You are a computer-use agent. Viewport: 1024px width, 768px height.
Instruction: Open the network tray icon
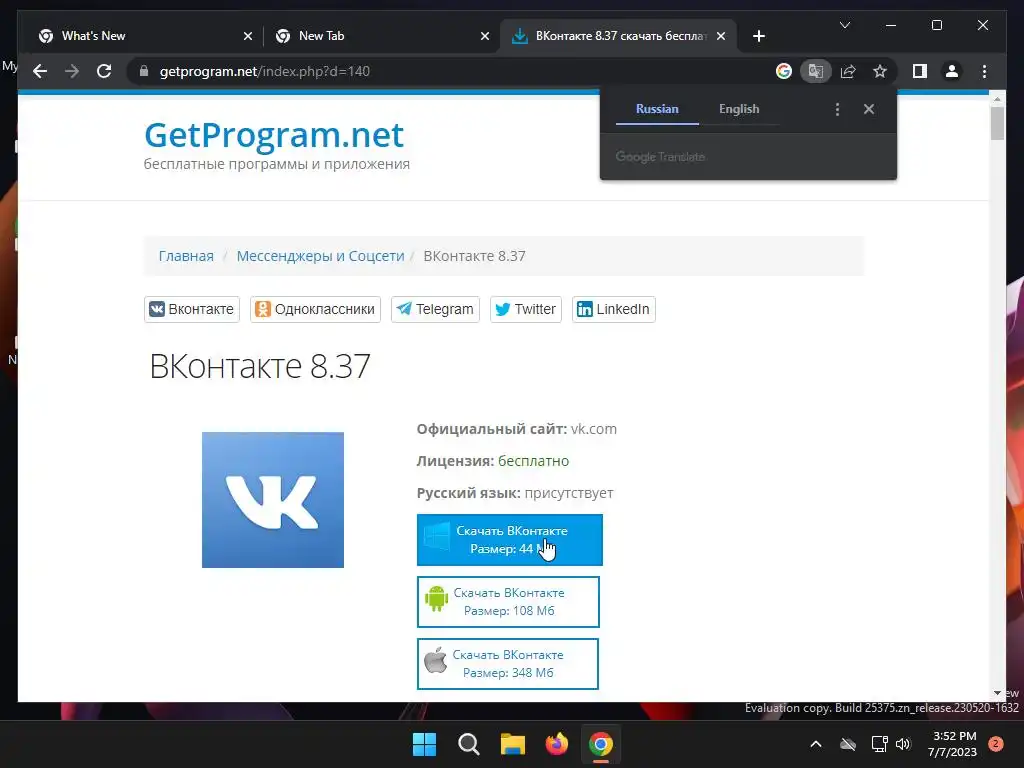879,744
